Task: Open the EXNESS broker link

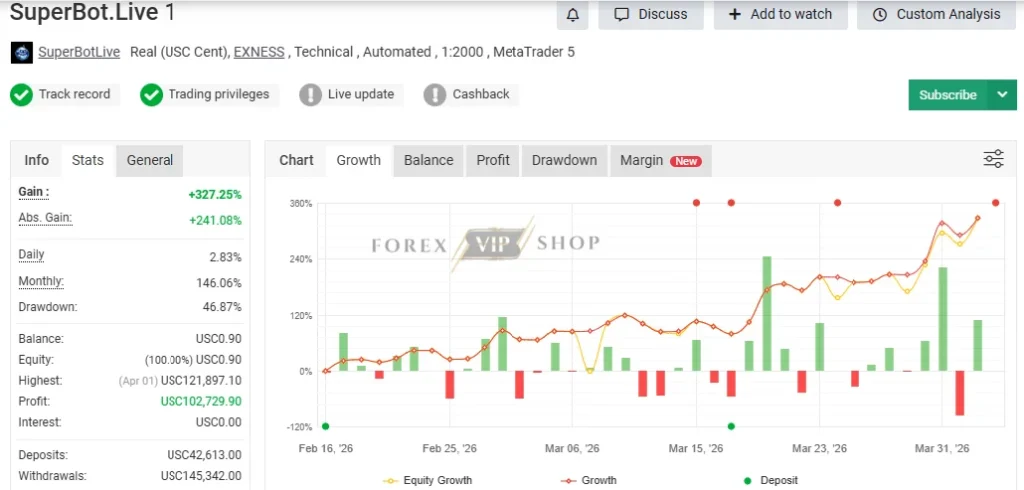Action: click(259, 52)
